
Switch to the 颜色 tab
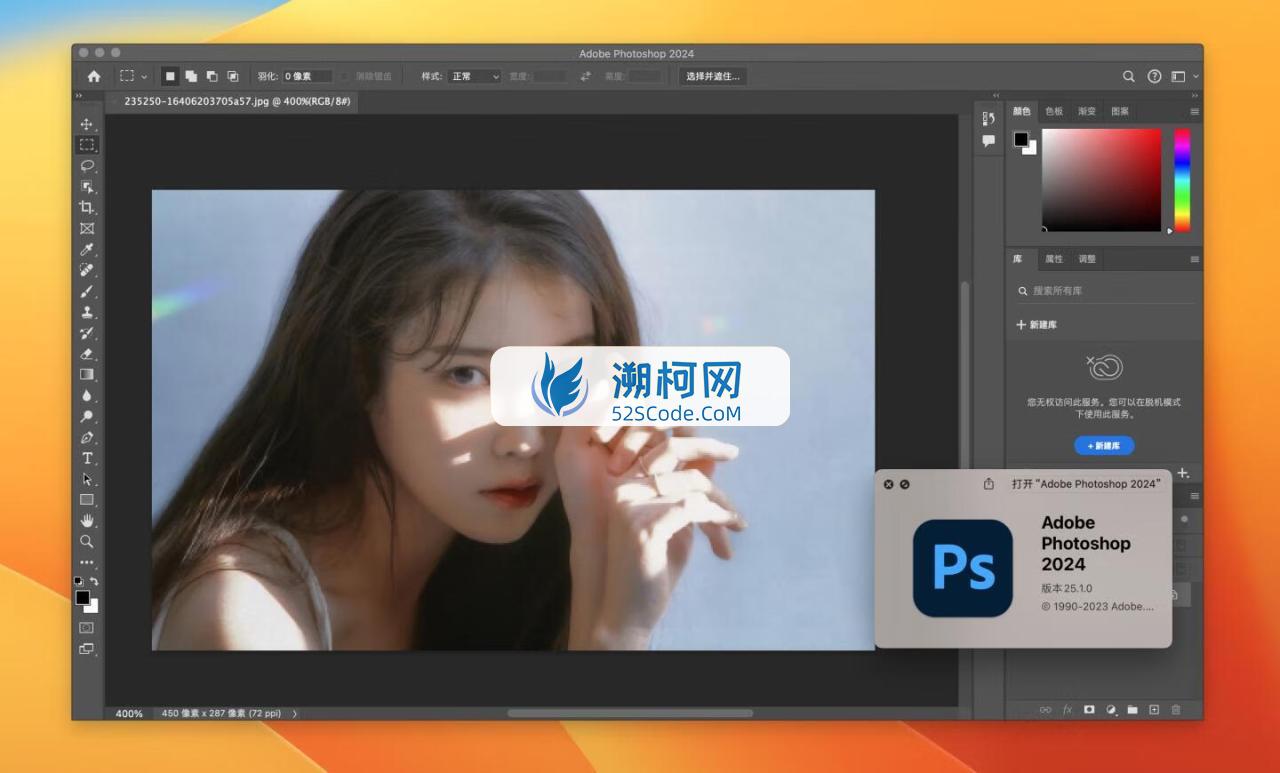(1021, 111)
